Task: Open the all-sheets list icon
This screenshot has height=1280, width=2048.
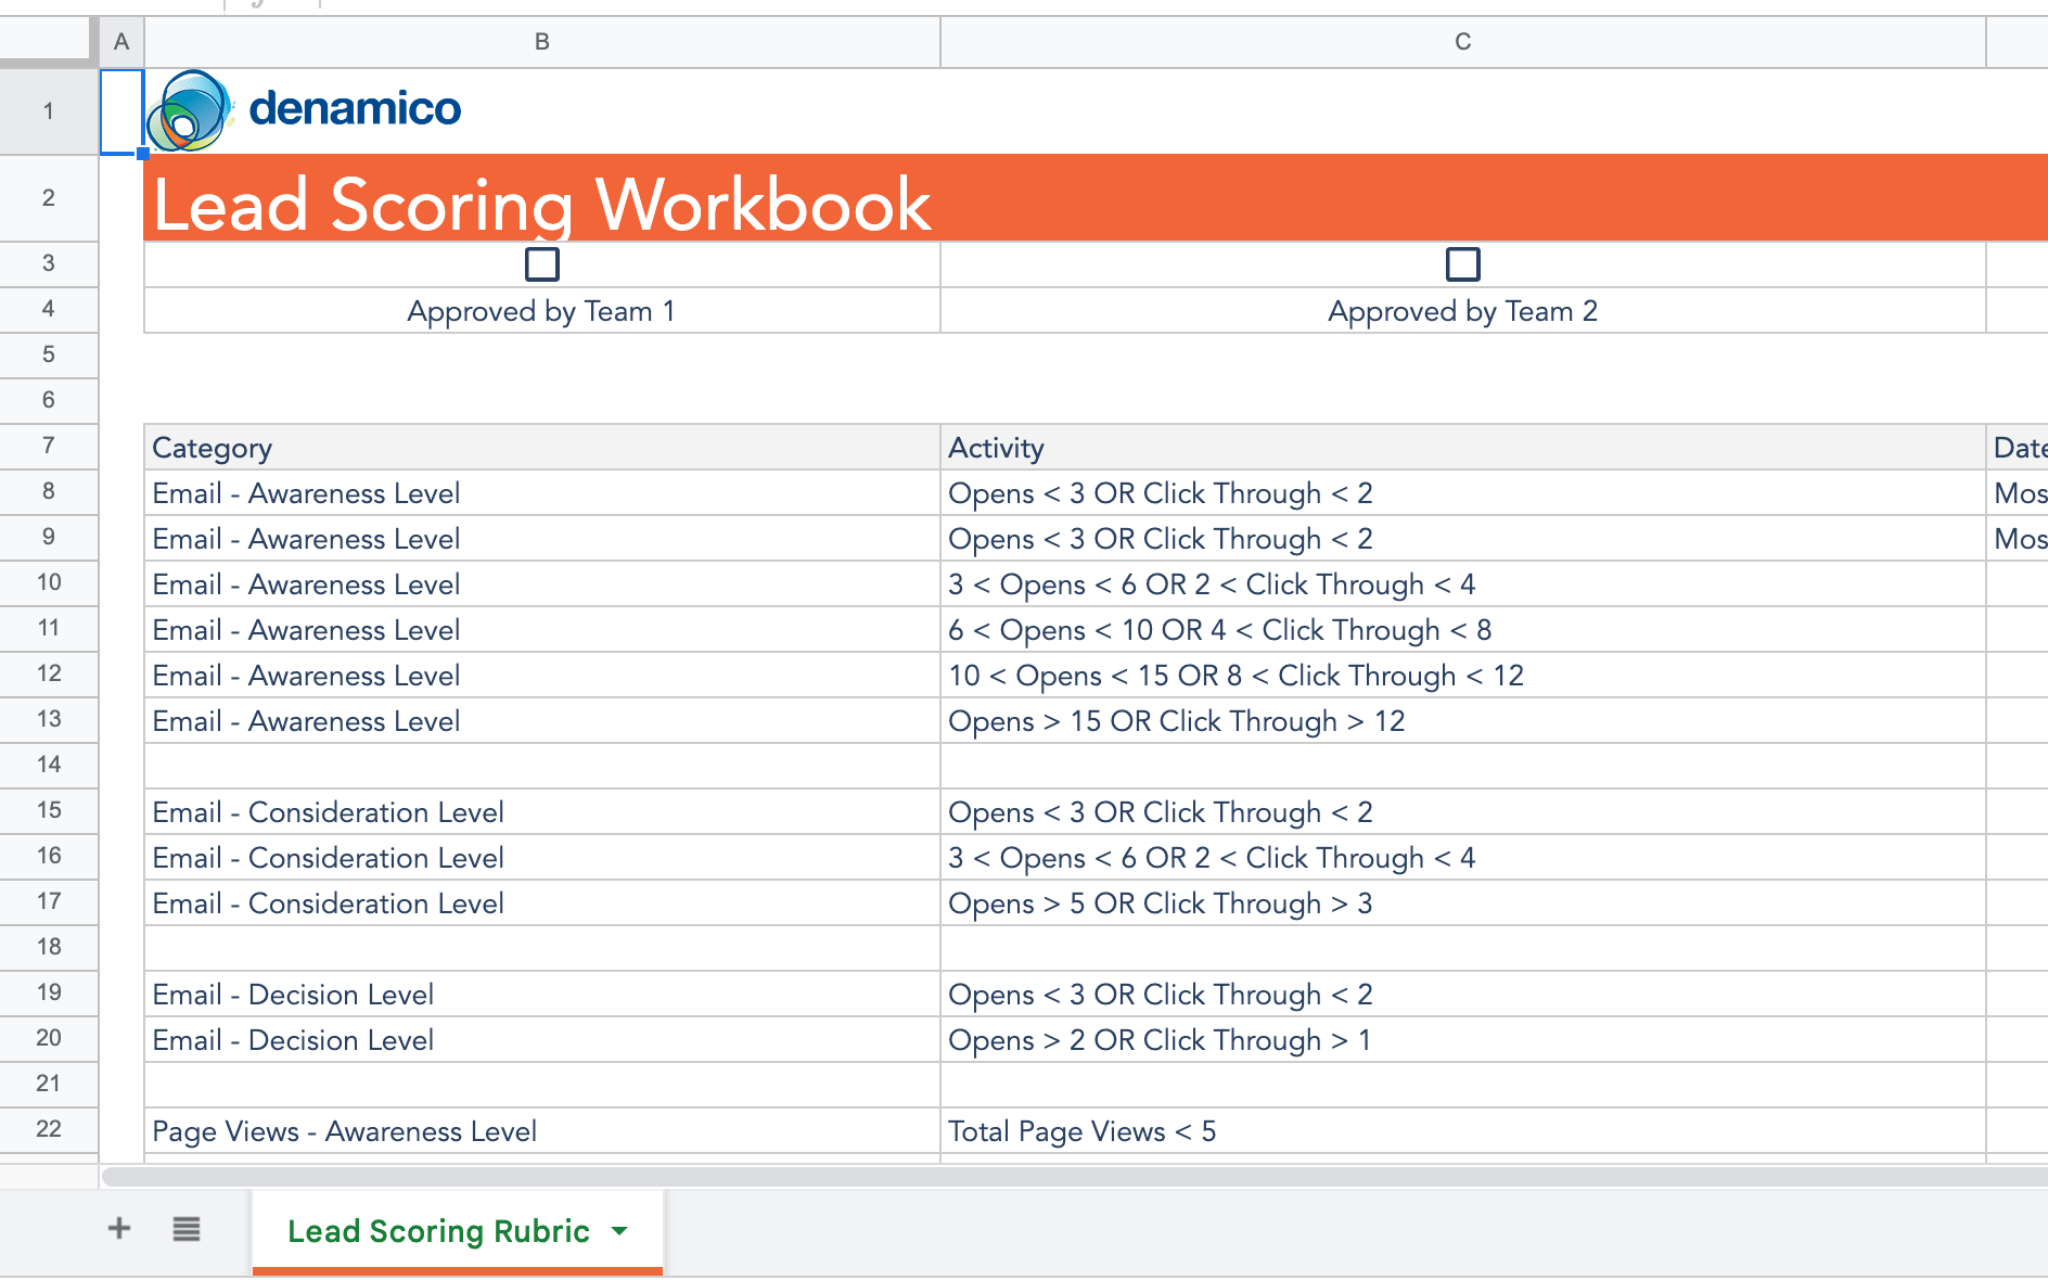Action: coord(186,1229)
